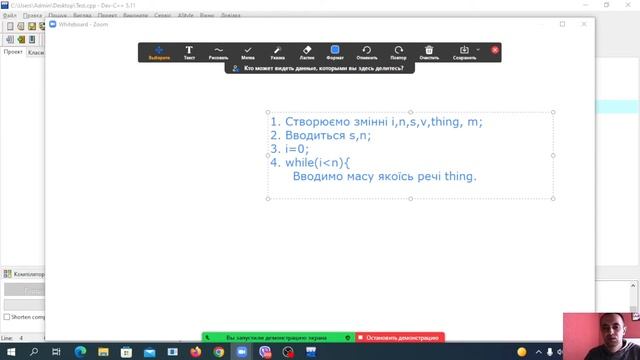Switch to Класи tab in Dev-C++ sidebar
This screenshot has width=640, height=360.
pos(36,53)
